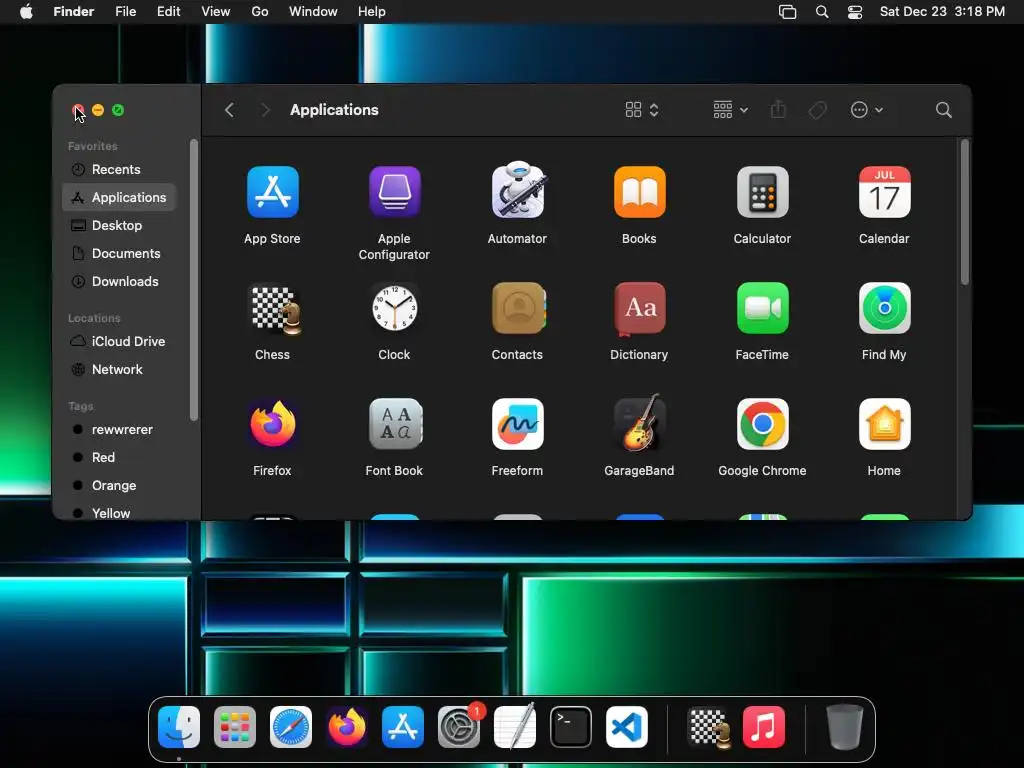
Task: Open Spotlight search in menu bar
Action: (822, 12)
